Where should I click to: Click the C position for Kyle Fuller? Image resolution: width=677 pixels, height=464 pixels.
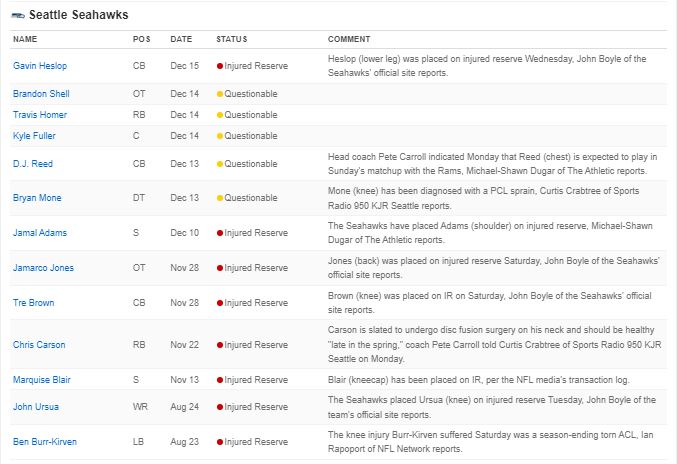(136, 136)
